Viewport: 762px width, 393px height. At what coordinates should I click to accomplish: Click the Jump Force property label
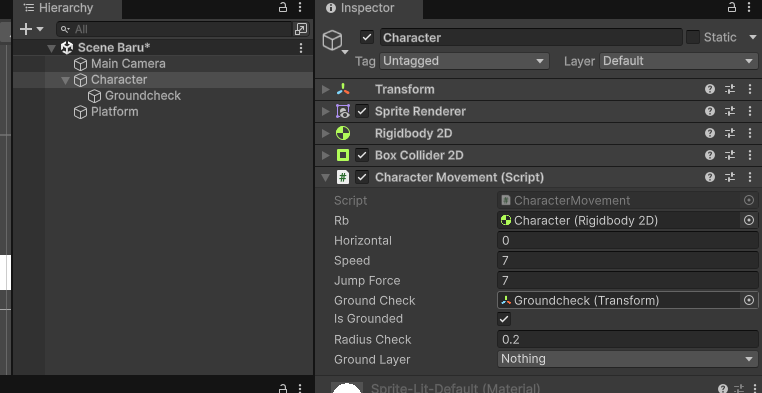click(x=367, y=281)
